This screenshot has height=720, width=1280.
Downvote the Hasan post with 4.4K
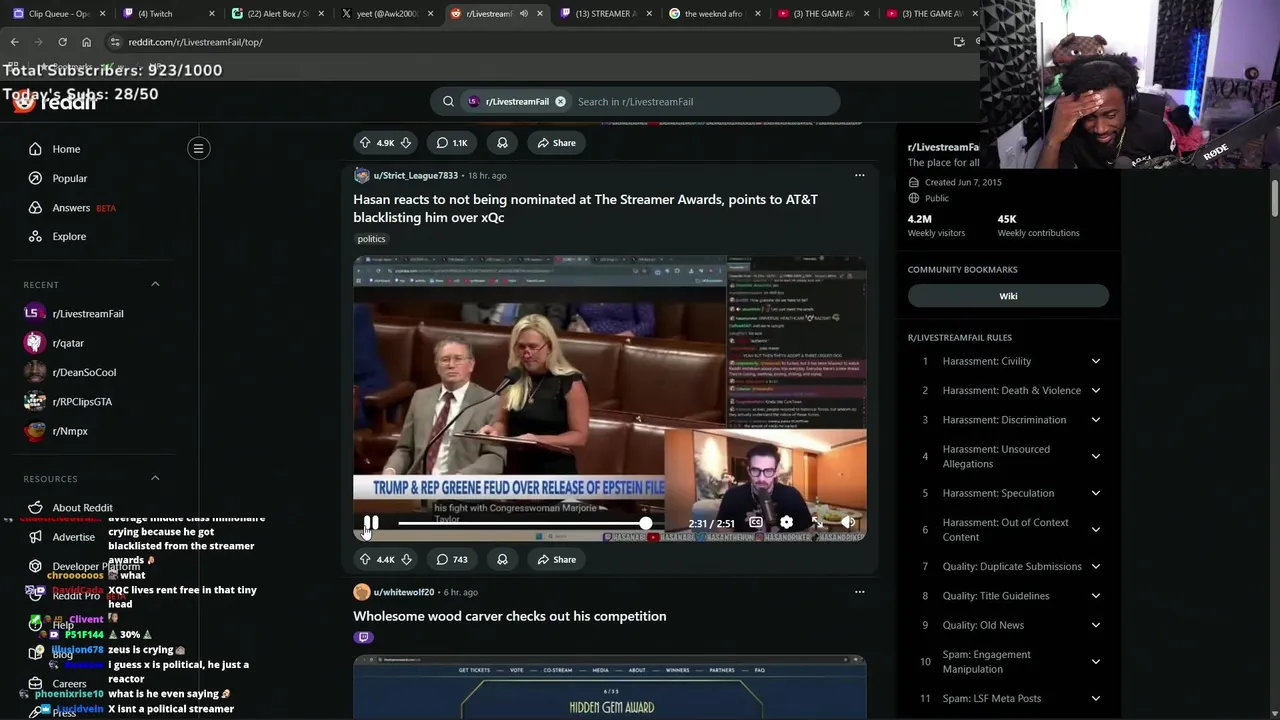coord(406,559)
